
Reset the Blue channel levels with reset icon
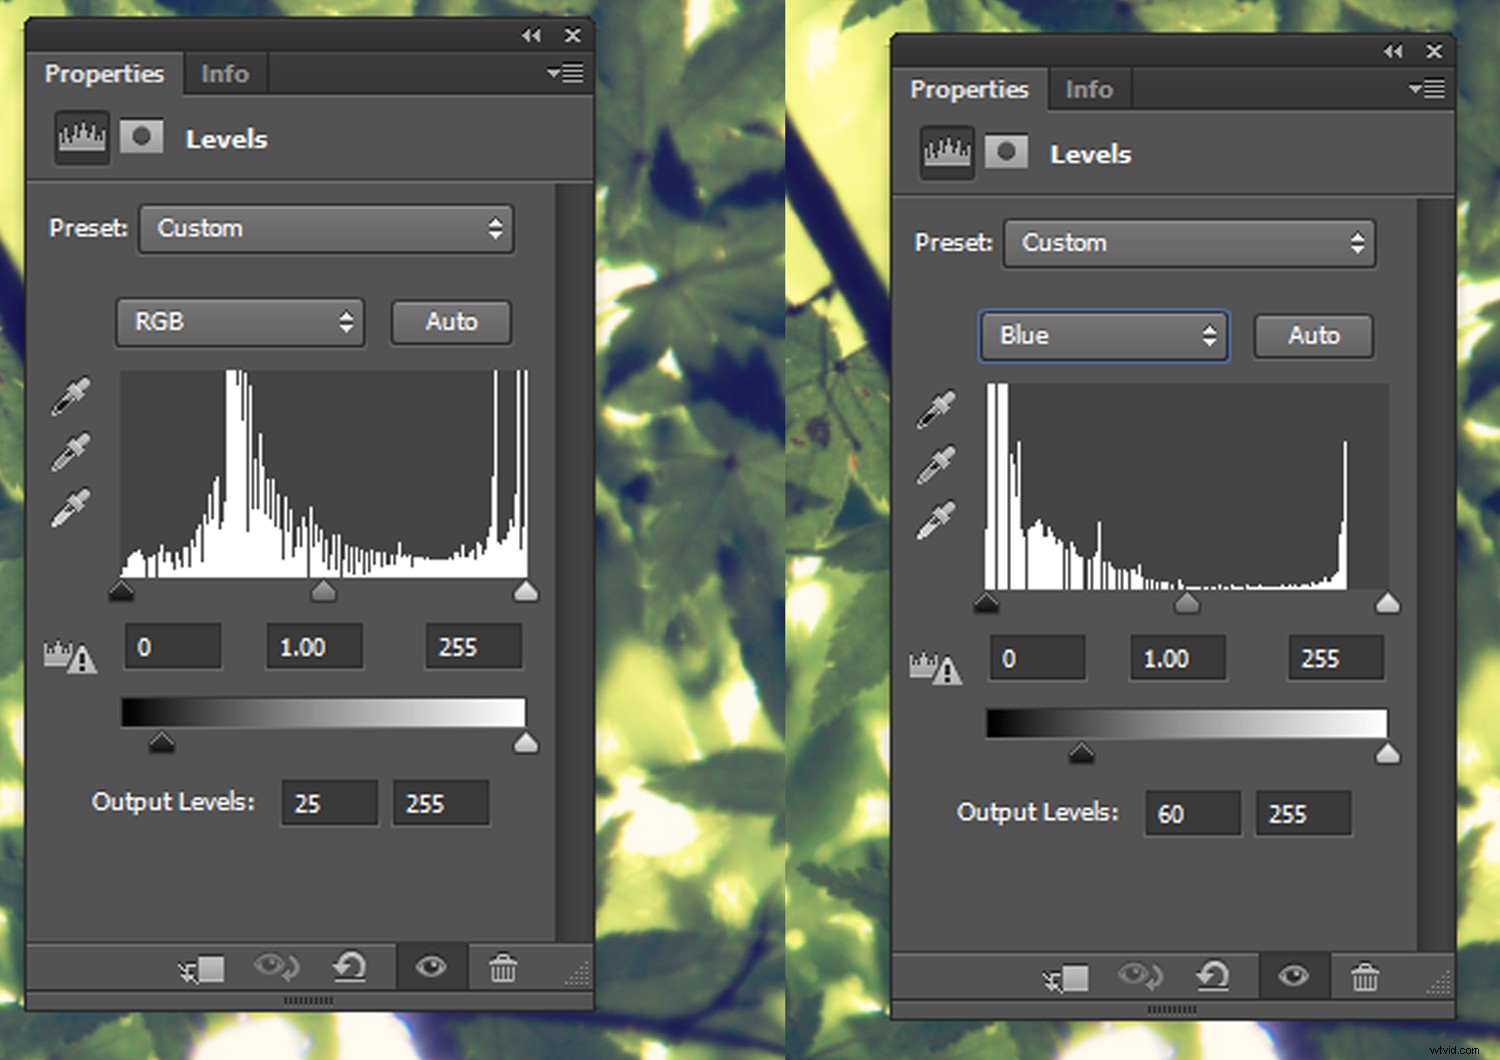1215,977
